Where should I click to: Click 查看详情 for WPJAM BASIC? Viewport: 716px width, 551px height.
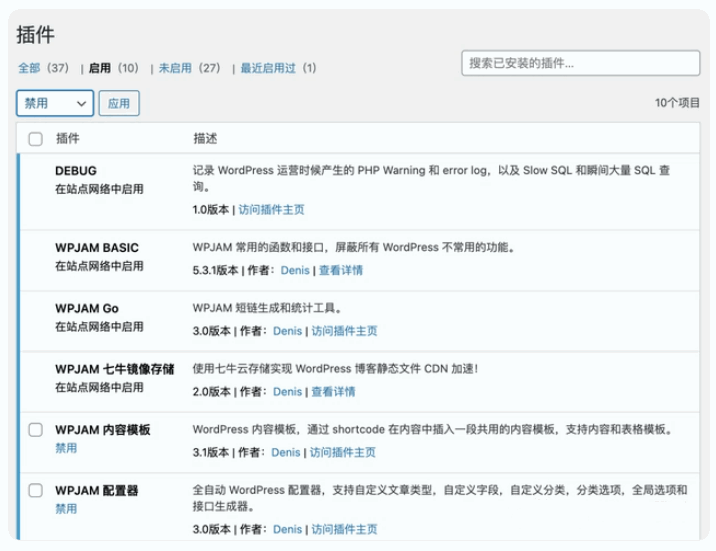[x=341, y=270]
